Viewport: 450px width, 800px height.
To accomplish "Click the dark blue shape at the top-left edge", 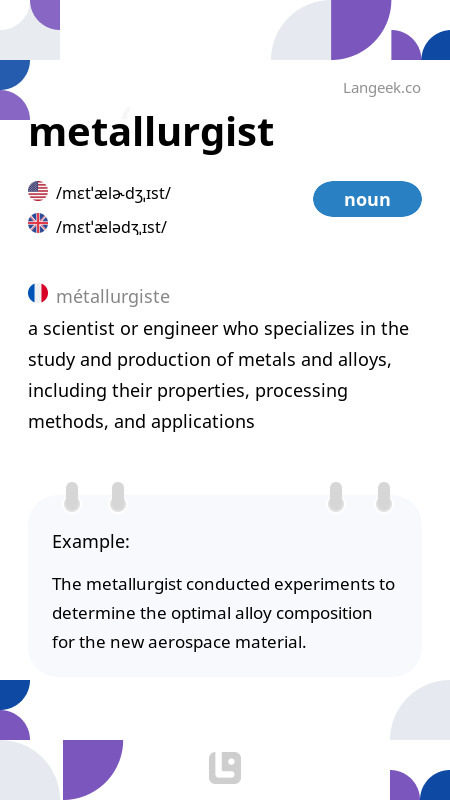I will point(13,72).
